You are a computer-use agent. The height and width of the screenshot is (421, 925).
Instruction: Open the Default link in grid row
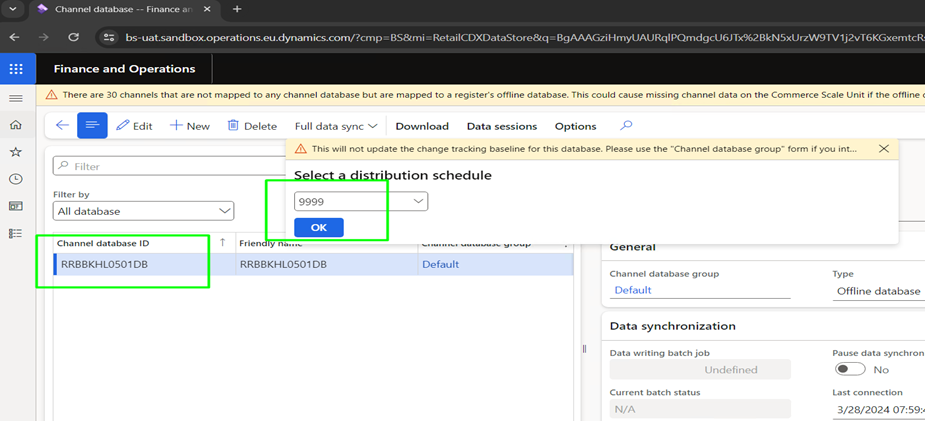point(441,265)
